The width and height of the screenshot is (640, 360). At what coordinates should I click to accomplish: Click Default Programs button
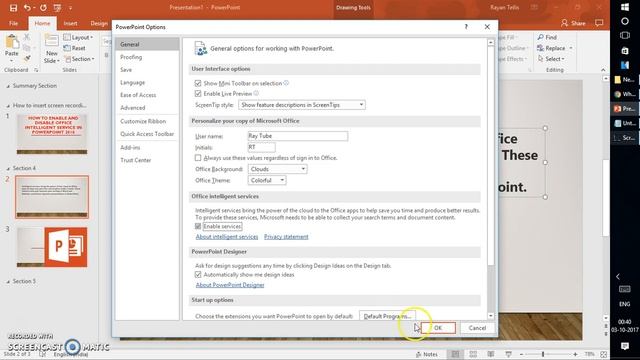tap(387, 316)
